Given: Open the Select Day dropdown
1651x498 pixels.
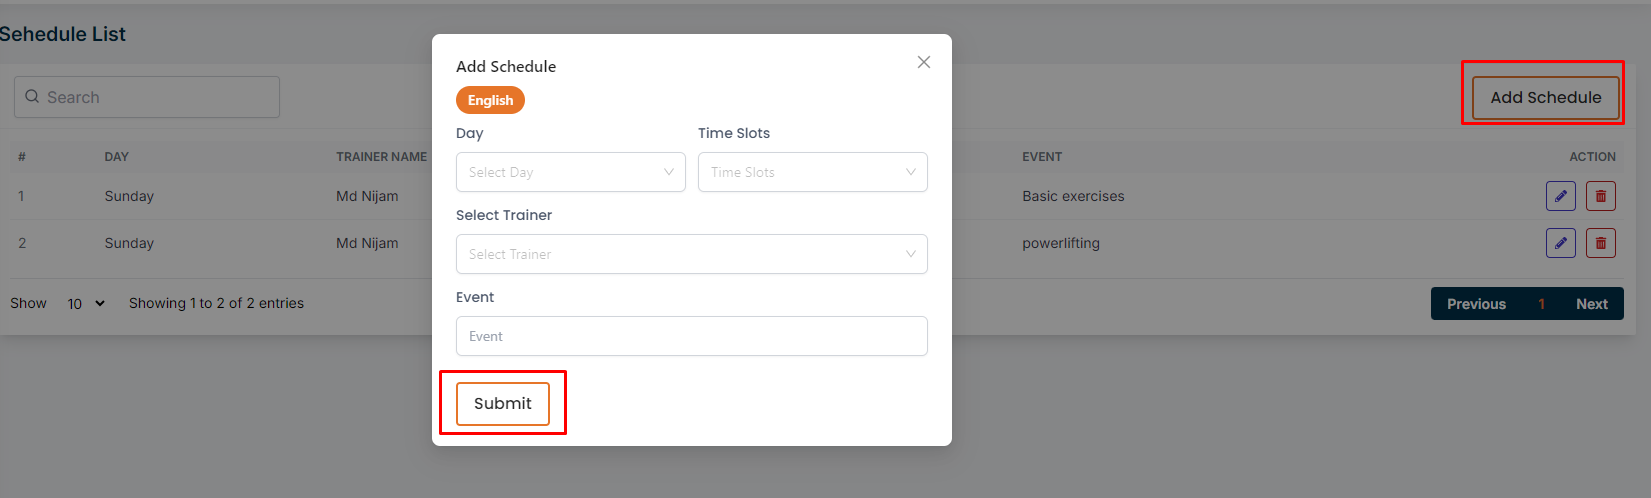Looking at the screenshot, I should [570, 172].
